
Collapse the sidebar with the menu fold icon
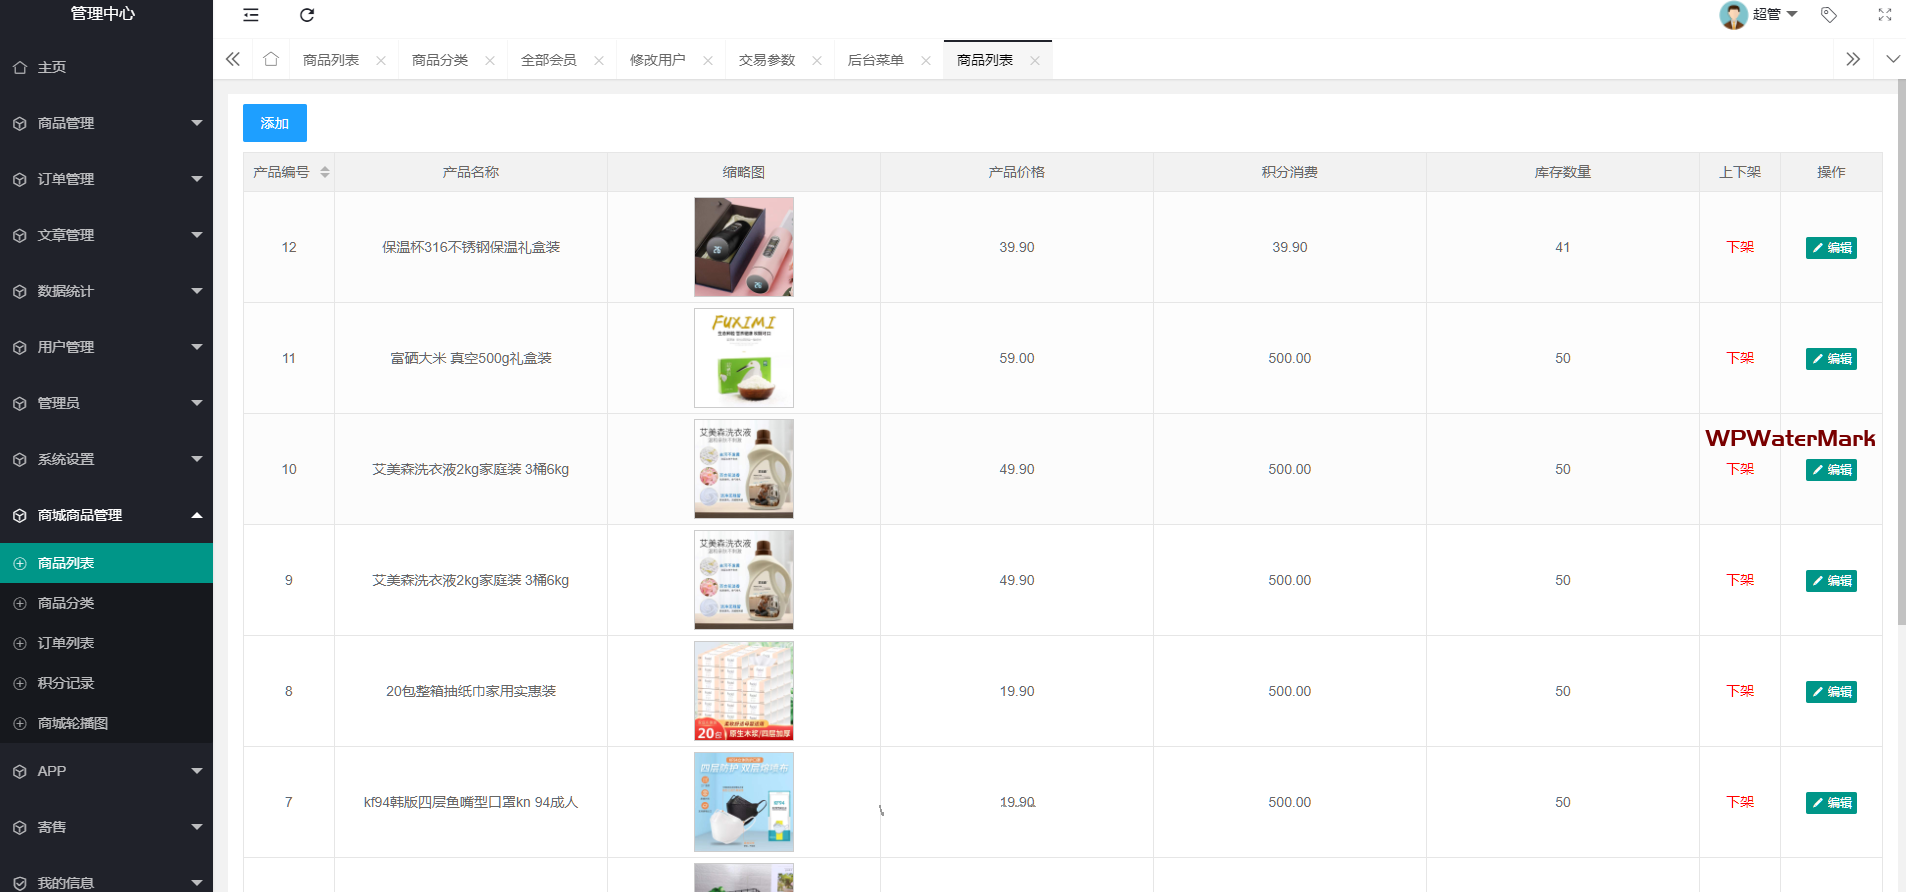pos(251,15)
